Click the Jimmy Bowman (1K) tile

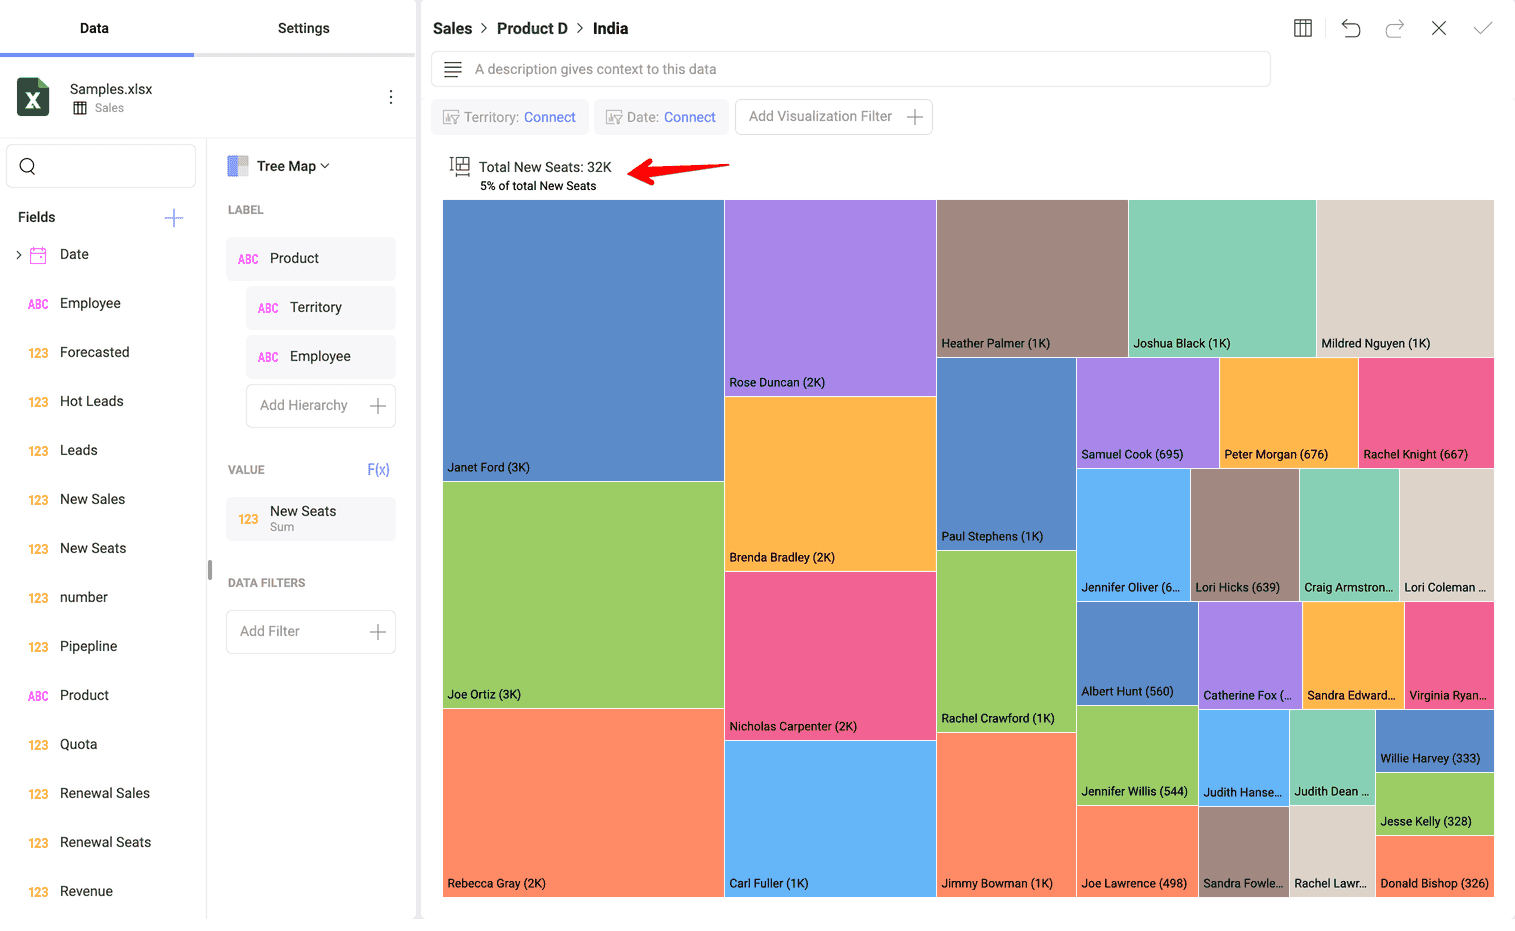click(x=1006, y=815)
